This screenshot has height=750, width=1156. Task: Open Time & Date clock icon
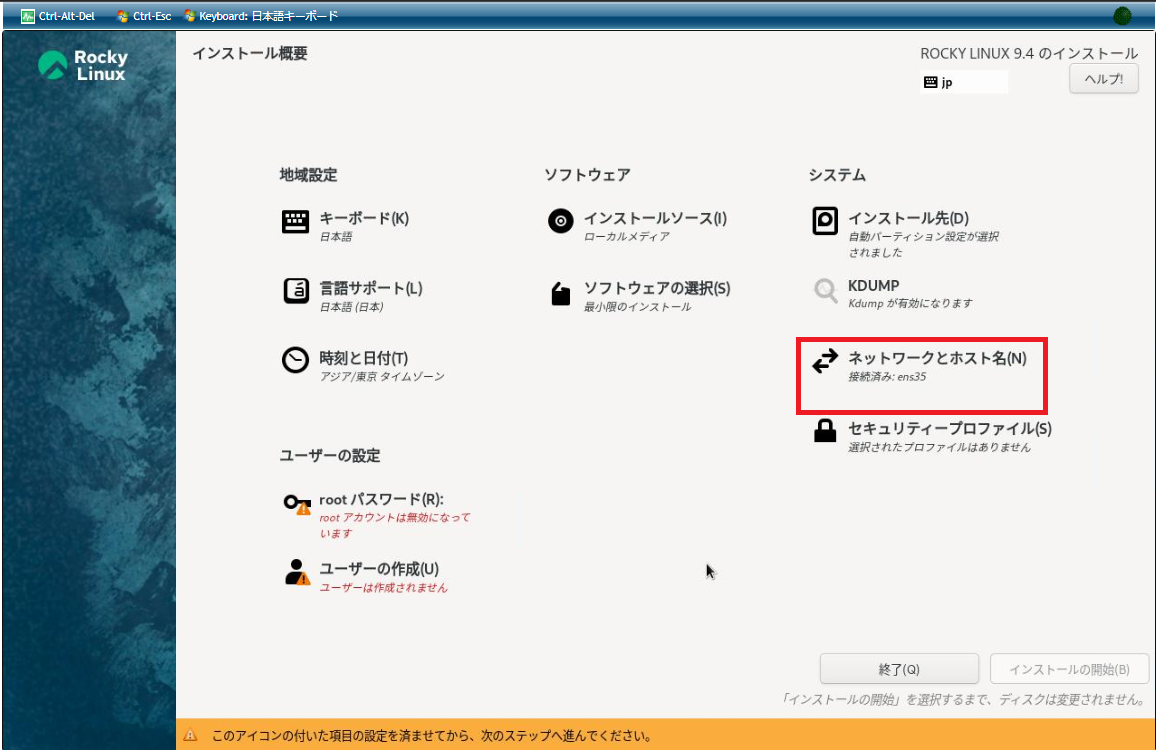[x=295, y=361]
